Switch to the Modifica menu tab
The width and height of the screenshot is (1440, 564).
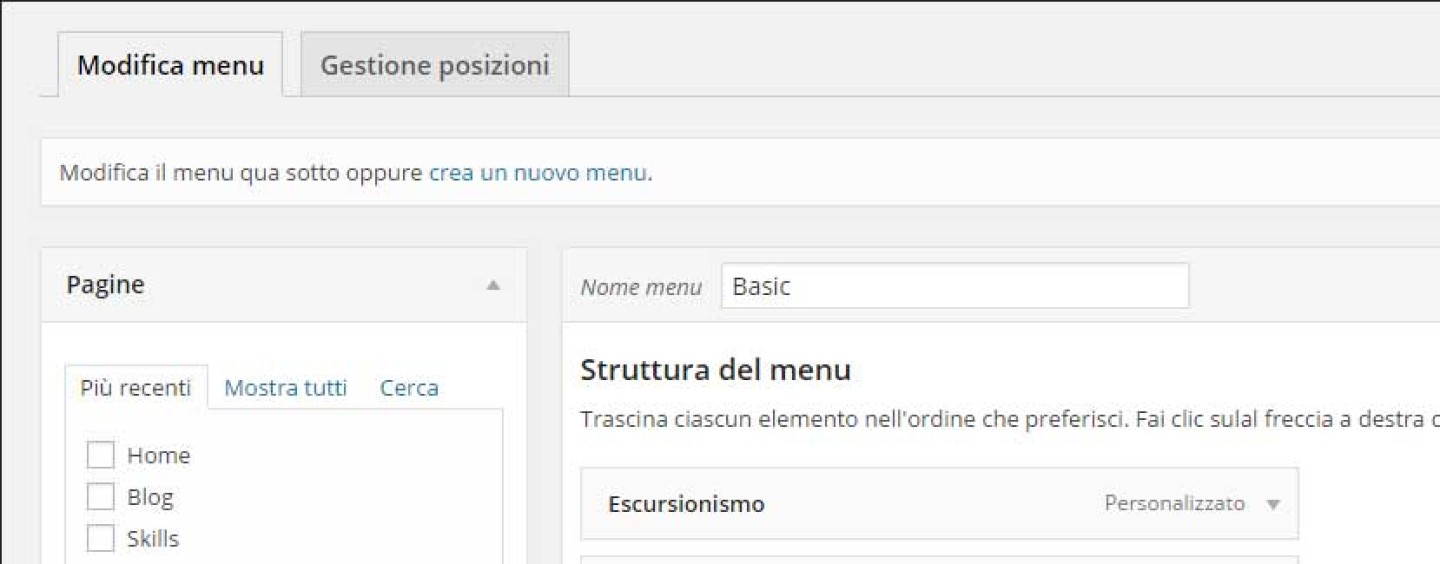[170, 65]
